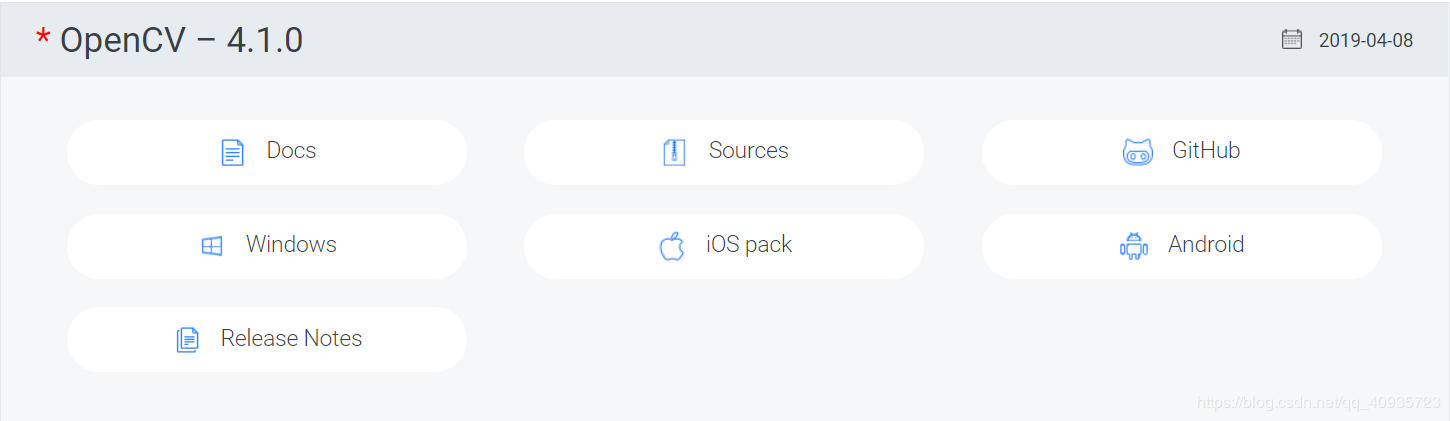This screenshot has width=1450, height=421.
Task: View the Release Notes text link
Action: [291, 339]
